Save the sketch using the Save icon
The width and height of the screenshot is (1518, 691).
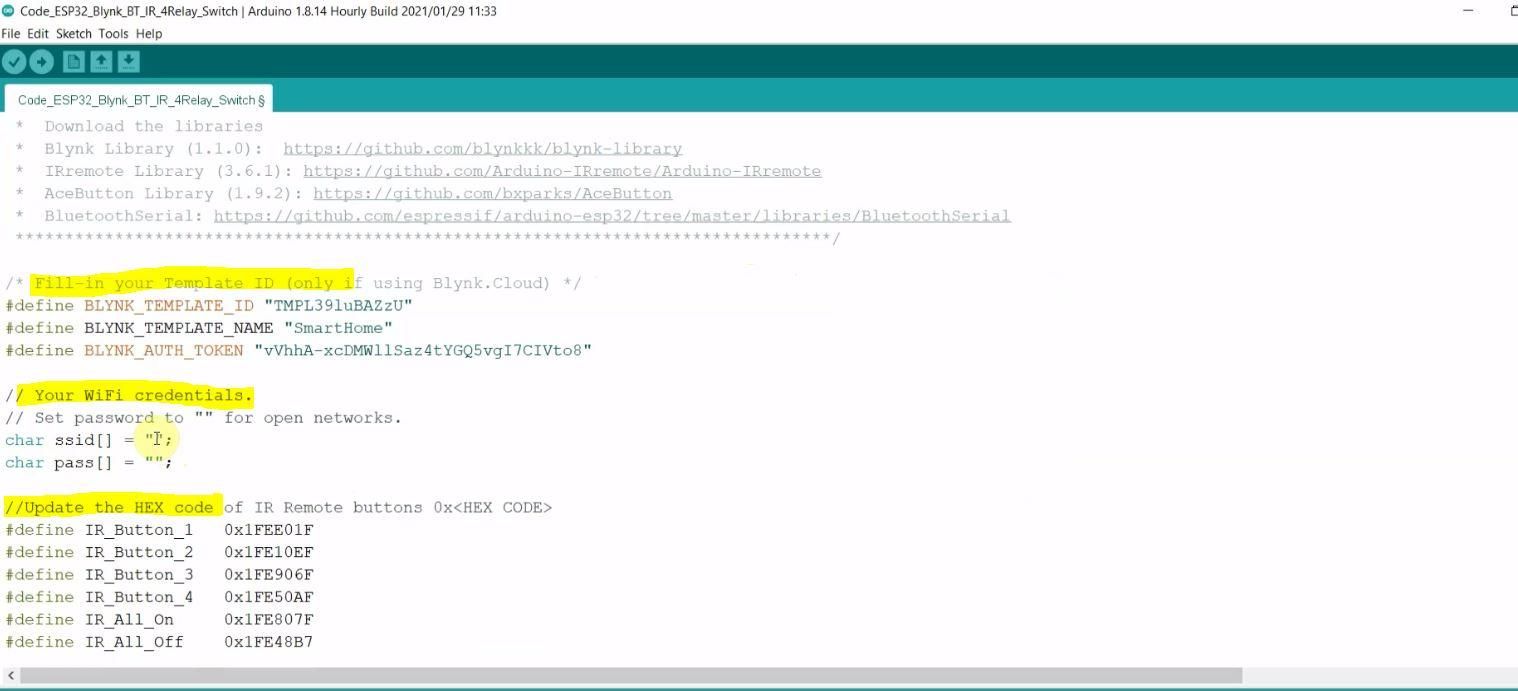[x=129, y=62]
